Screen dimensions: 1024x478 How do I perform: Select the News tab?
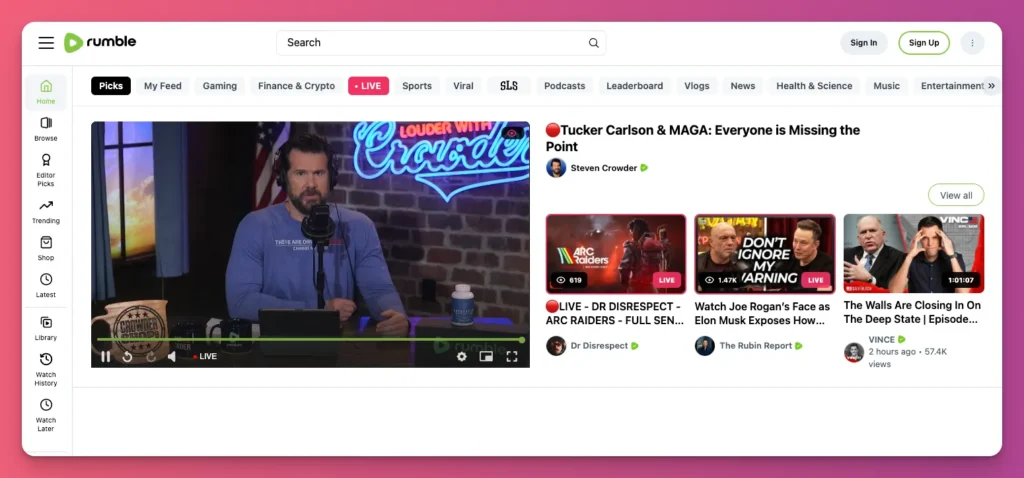(x=743, y=86)
